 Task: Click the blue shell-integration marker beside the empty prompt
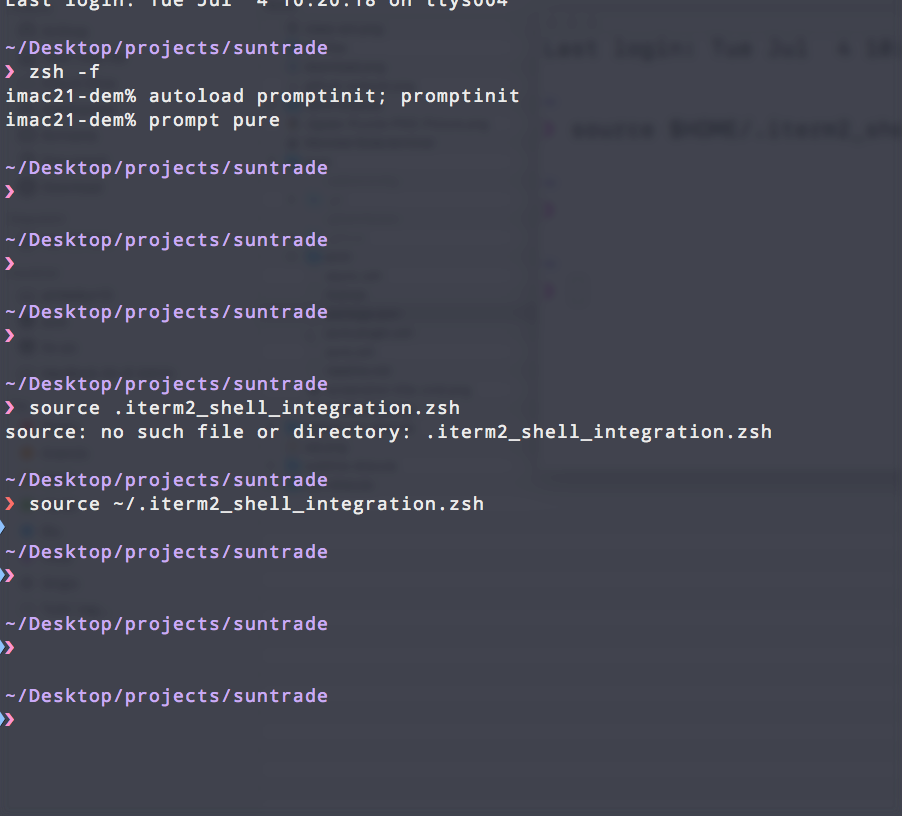[2, 526]
